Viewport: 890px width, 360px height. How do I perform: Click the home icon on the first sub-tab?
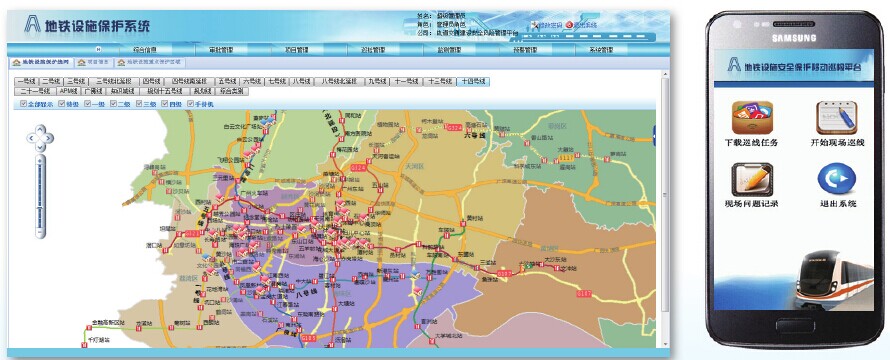[x=16, y=62]
